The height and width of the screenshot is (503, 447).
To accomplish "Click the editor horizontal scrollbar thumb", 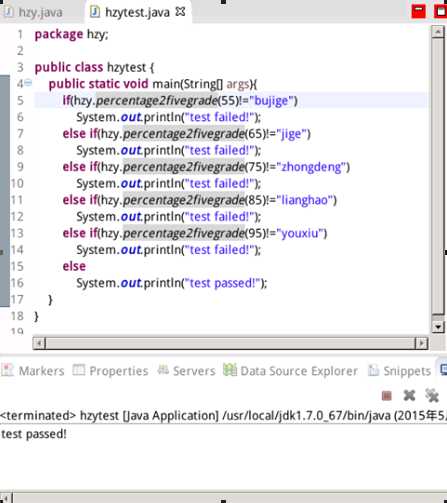I will pos(230,343).
